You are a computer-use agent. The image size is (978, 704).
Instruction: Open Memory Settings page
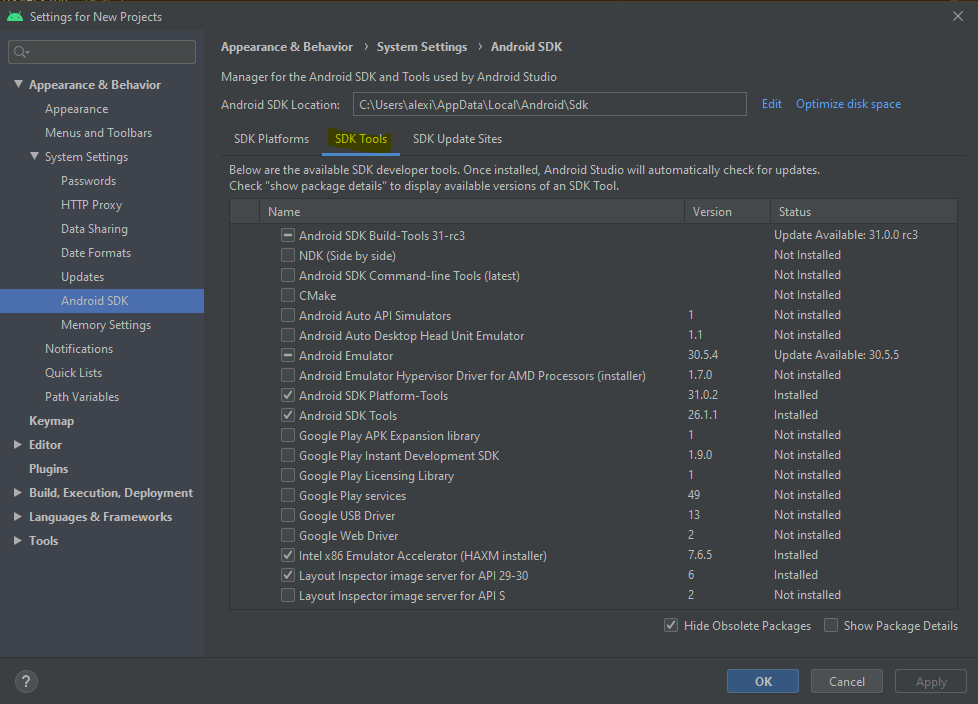(106, 325)
